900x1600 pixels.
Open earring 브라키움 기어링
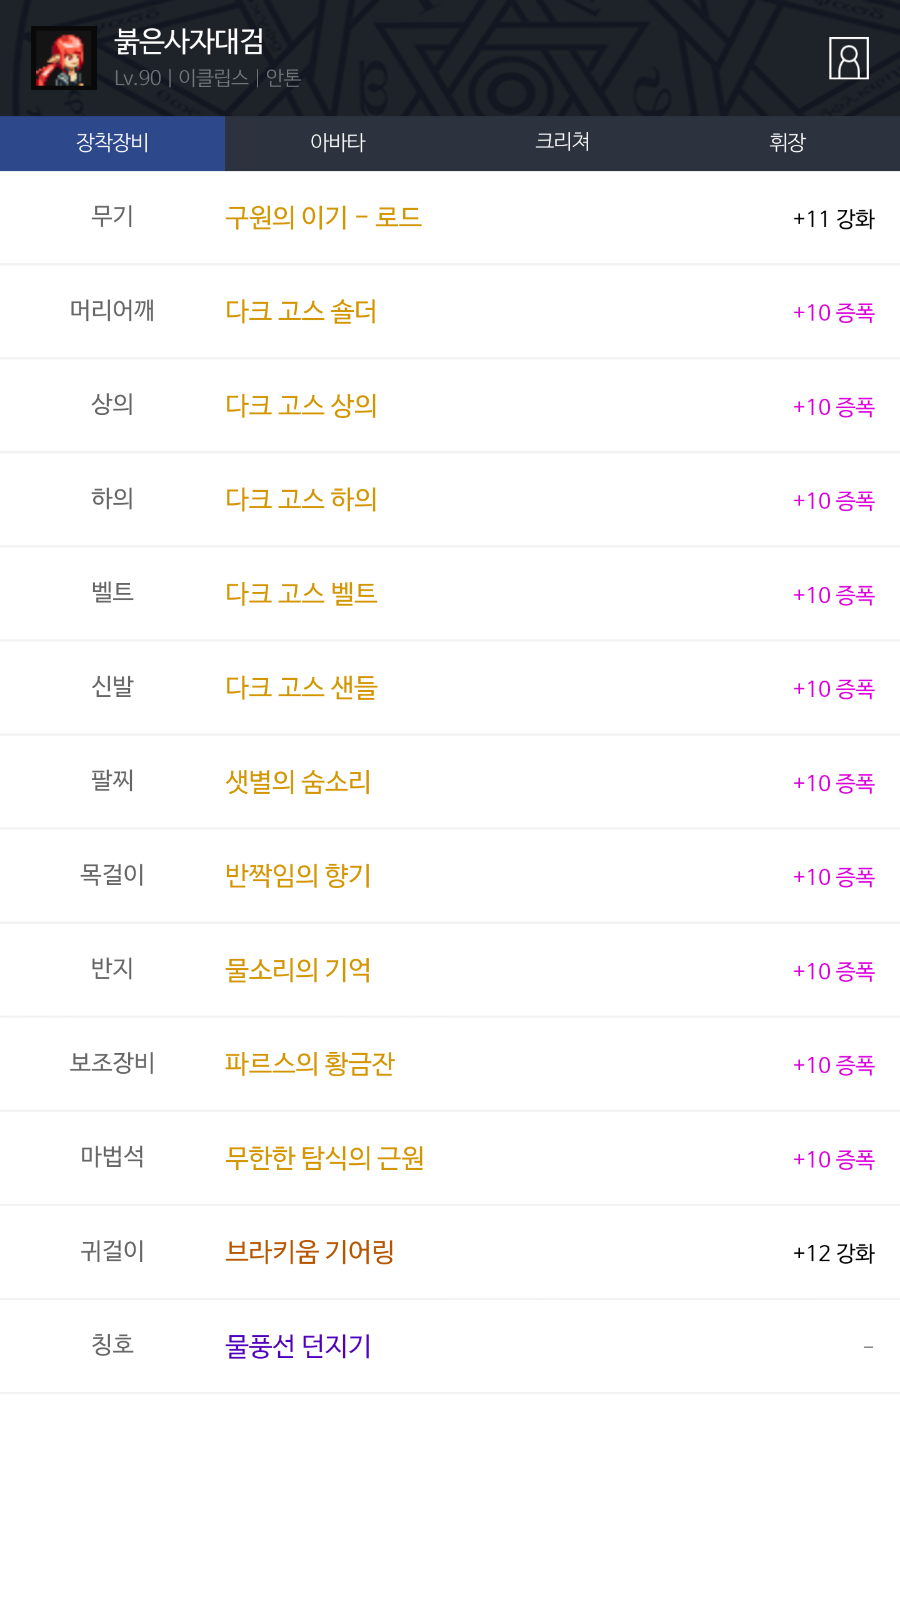click(x=310, y=1252)
